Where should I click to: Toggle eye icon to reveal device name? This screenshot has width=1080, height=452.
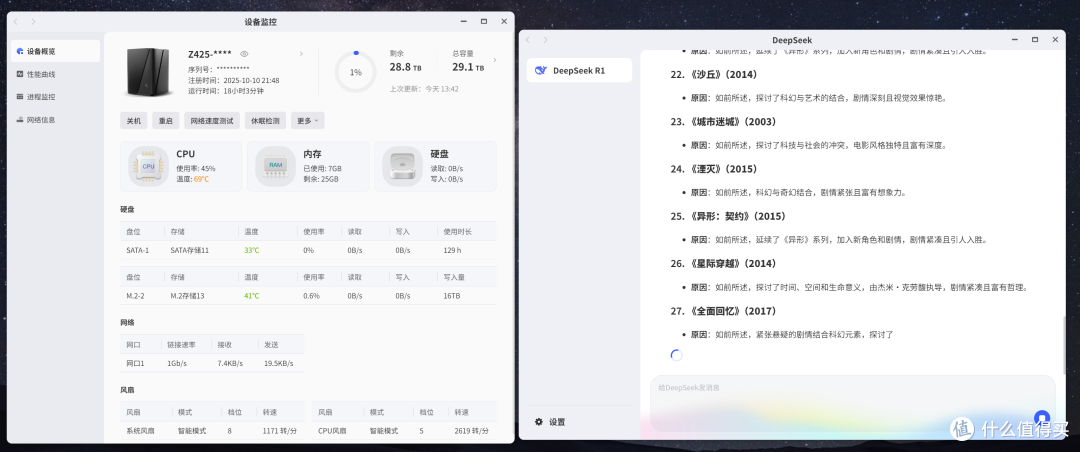[244, 54]
